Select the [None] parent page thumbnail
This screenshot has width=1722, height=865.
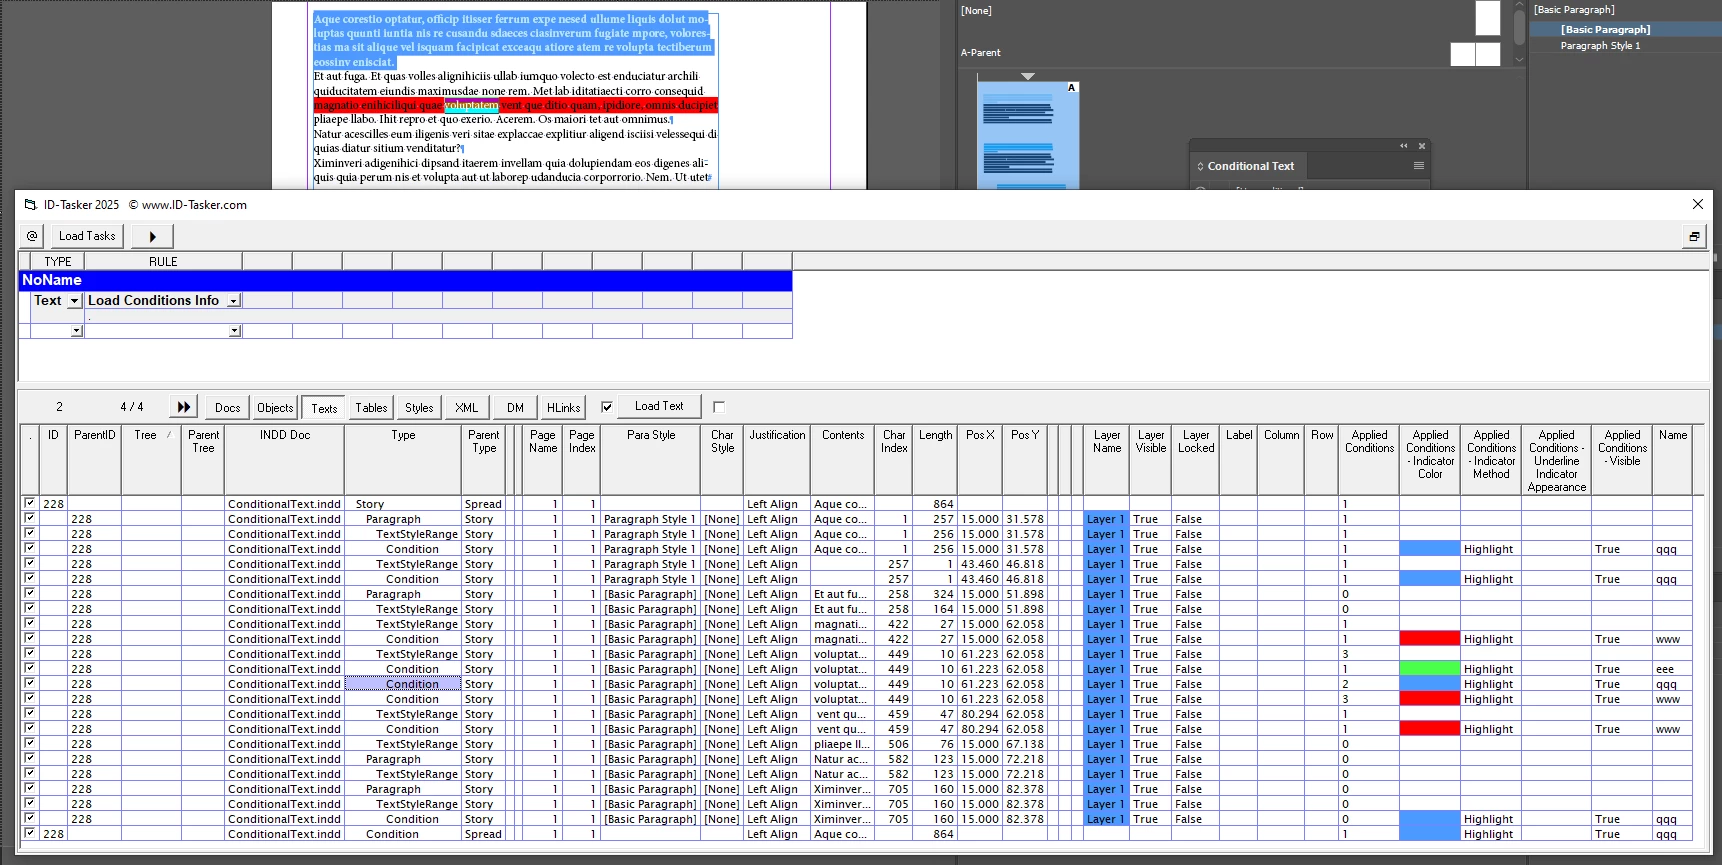tap(1488, 17)
